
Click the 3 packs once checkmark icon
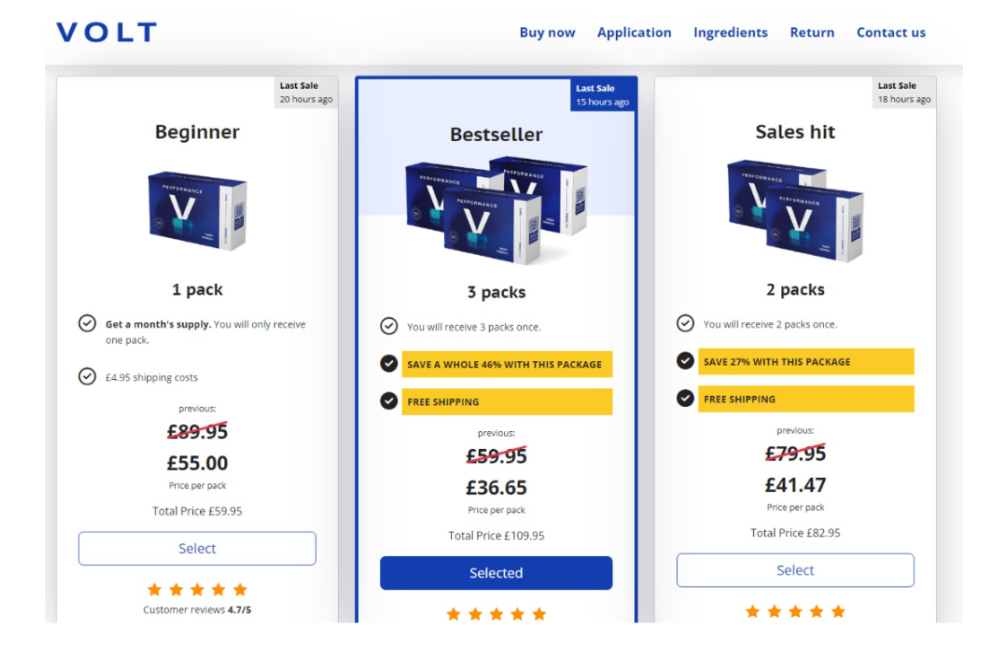point(389,326)
